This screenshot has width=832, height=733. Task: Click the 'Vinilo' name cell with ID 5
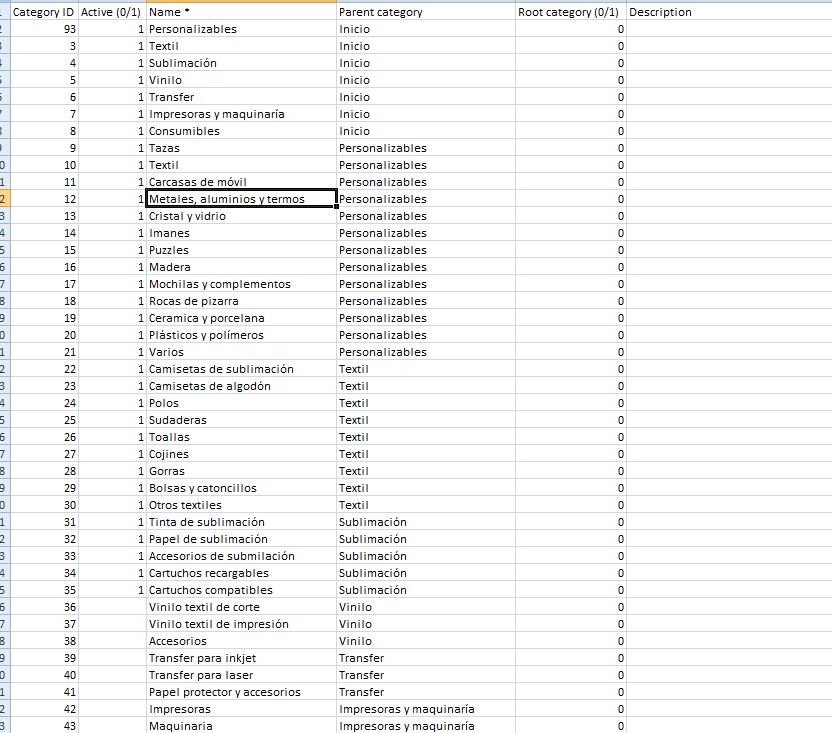(241, 80)
